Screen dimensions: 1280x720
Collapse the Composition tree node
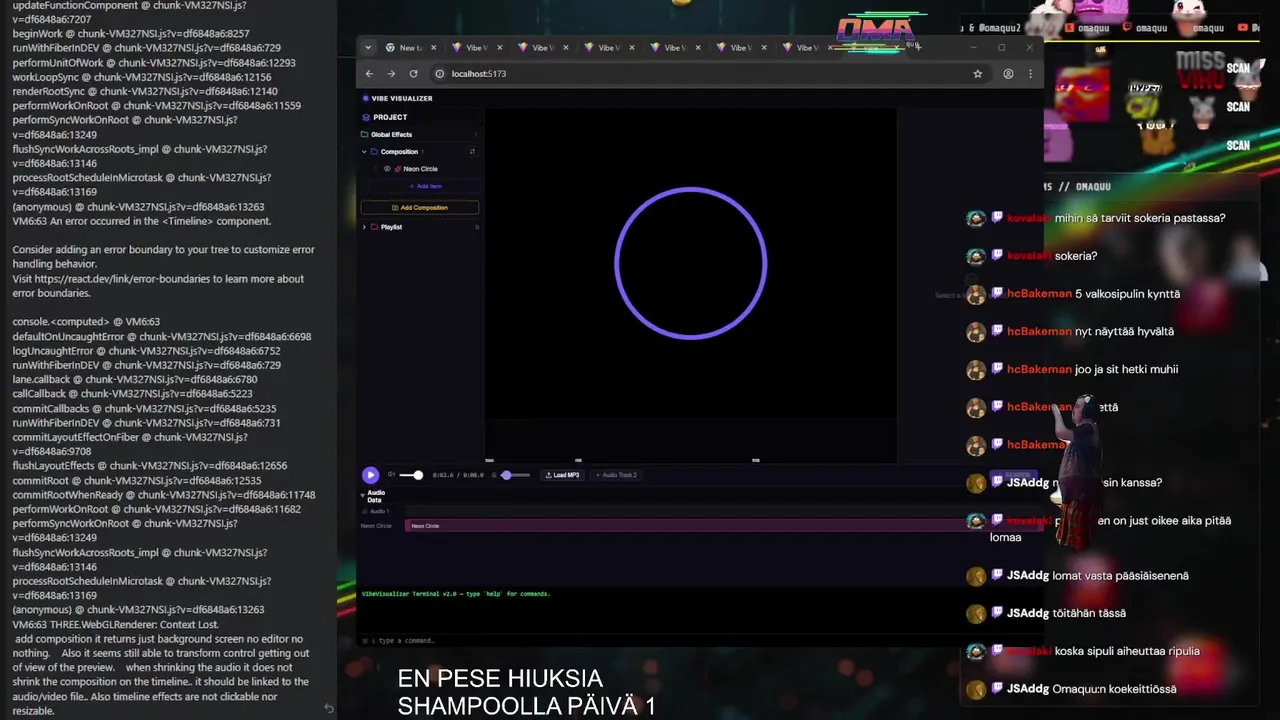(x=364, y=152)
